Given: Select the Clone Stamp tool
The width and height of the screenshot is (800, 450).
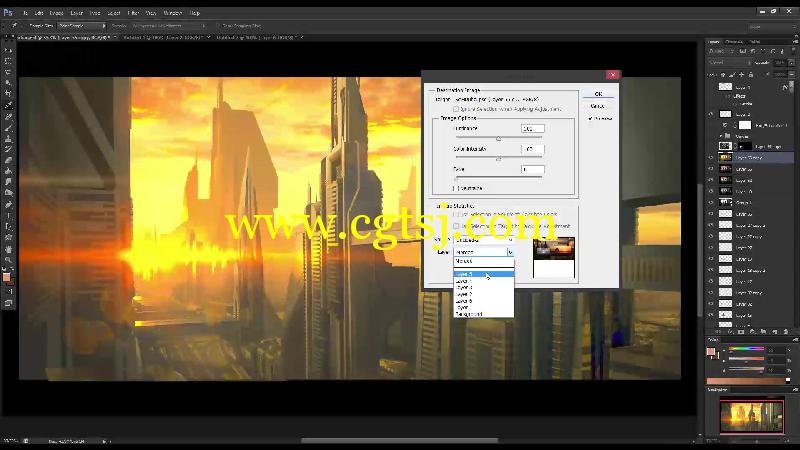Looking at the screenshot, I should tap(8, 138).
